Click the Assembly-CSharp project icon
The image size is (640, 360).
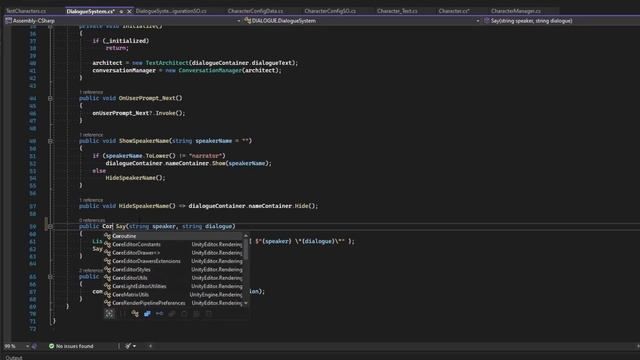8,20
